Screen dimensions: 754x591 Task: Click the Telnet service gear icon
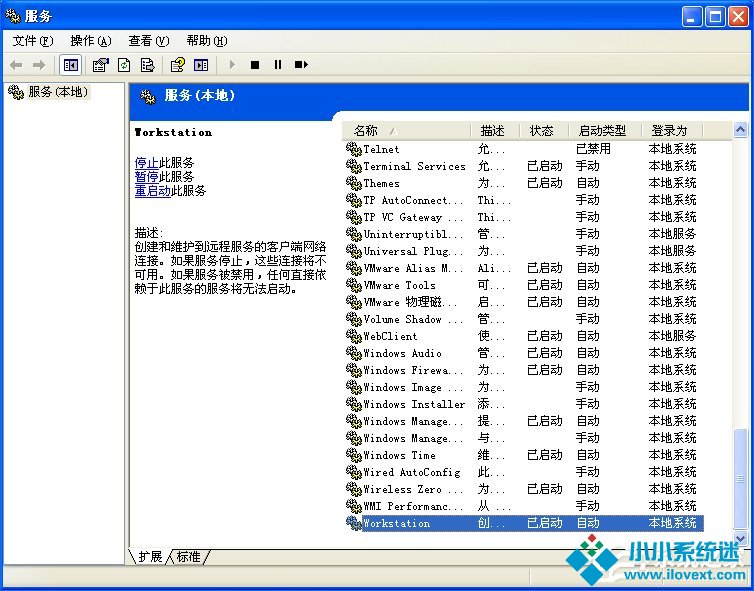coord(353,149)
